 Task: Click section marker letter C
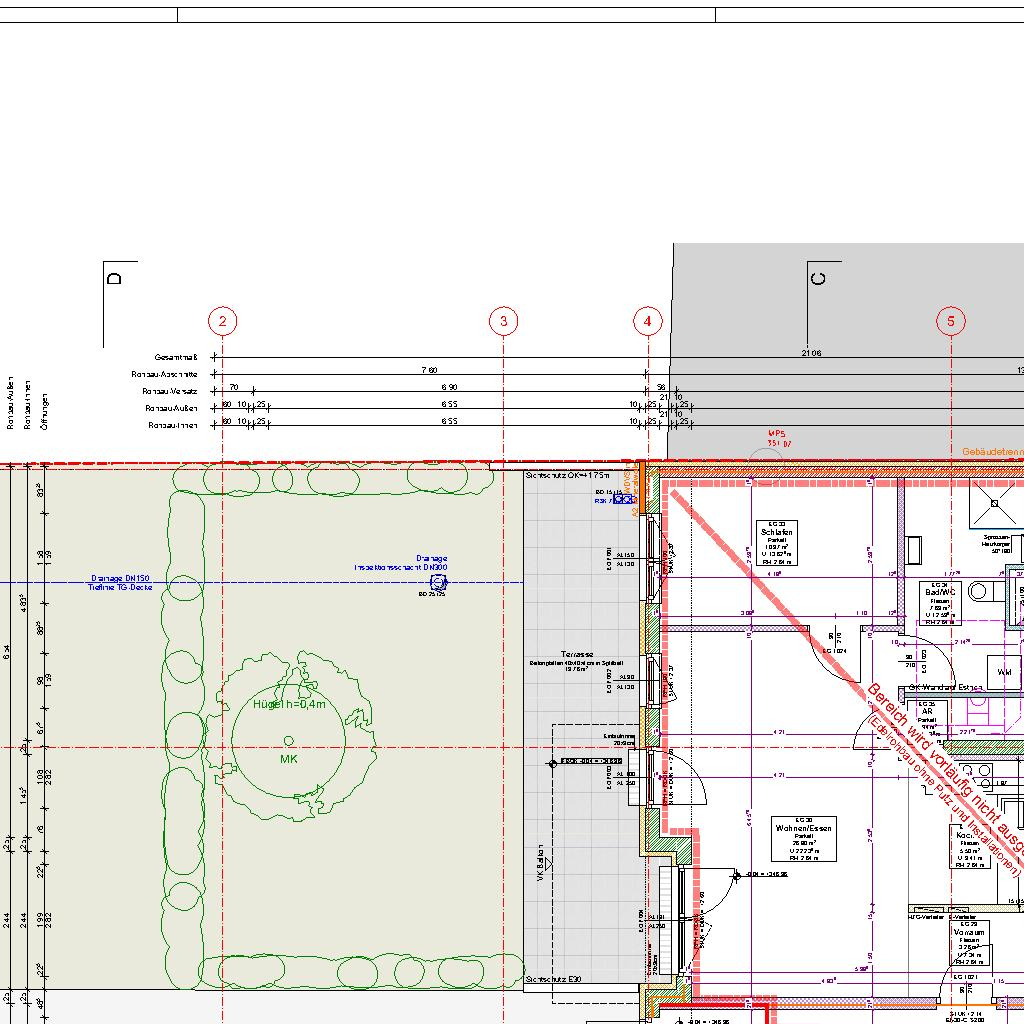(818, 278)
